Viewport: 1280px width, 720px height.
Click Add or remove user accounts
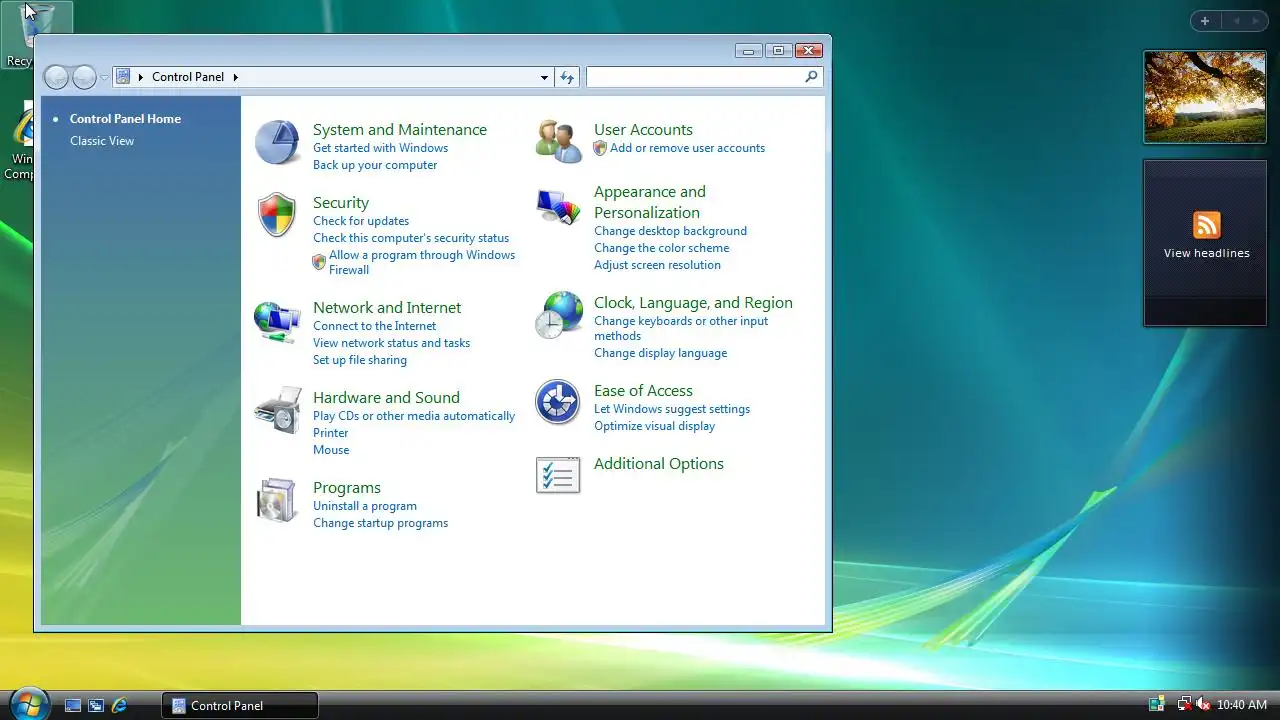(687, 148)
